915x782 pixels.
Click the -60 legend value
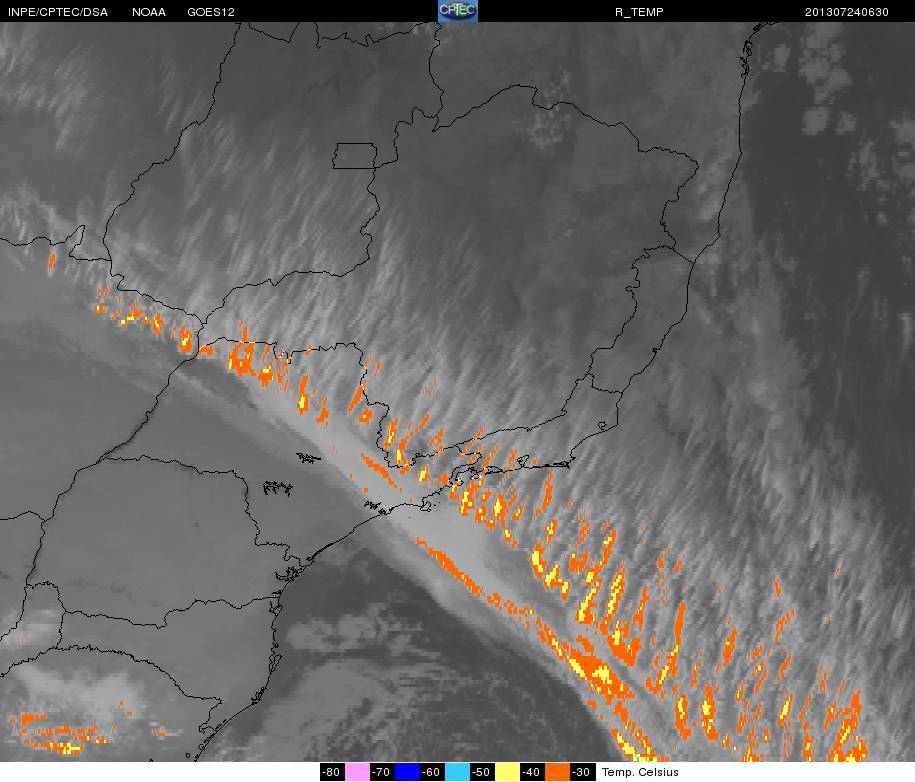click(x=431, y=772)
